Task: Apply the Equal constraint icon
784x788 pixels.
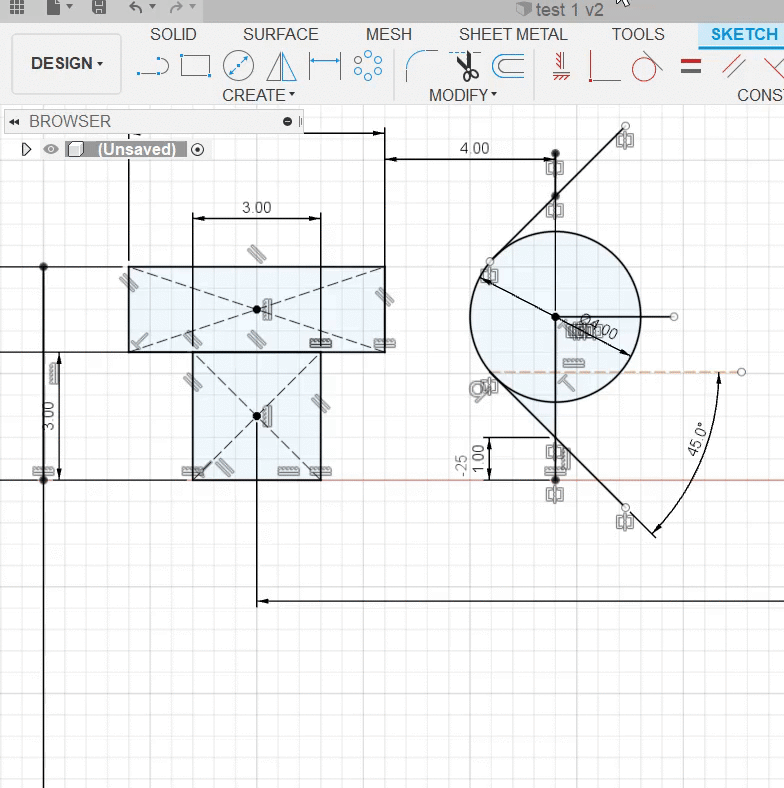Action: pyautogui.click(x=691, y=66)
